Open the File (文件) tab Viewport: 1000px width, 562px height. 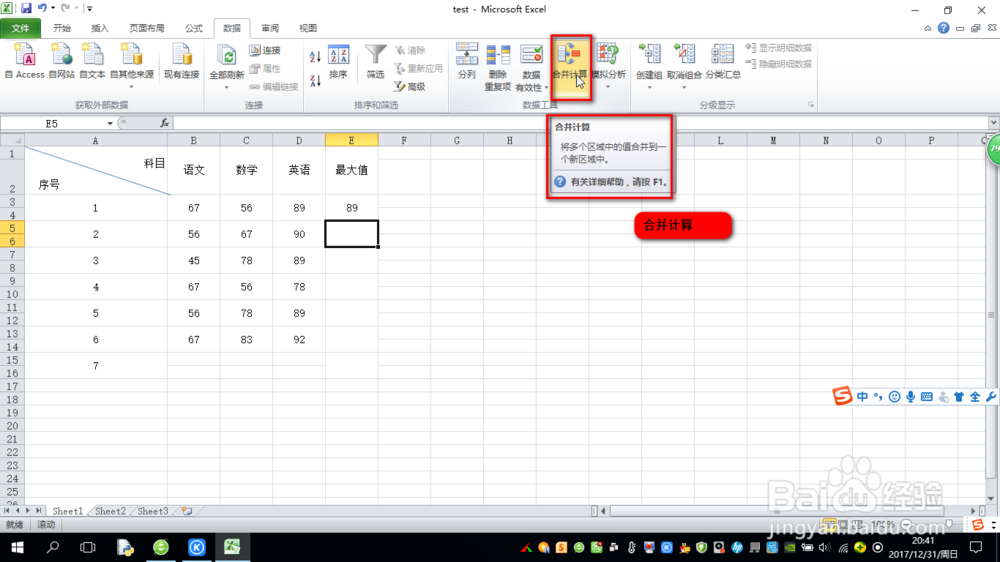point(20,28)
